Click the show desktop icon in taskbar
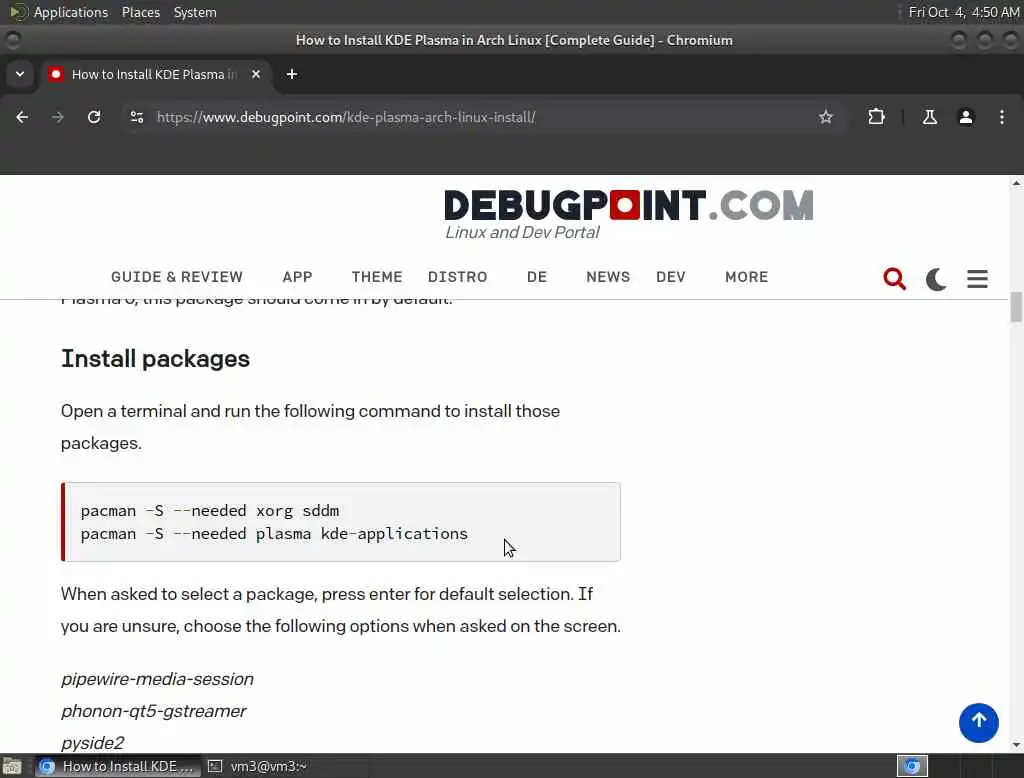 12,766
